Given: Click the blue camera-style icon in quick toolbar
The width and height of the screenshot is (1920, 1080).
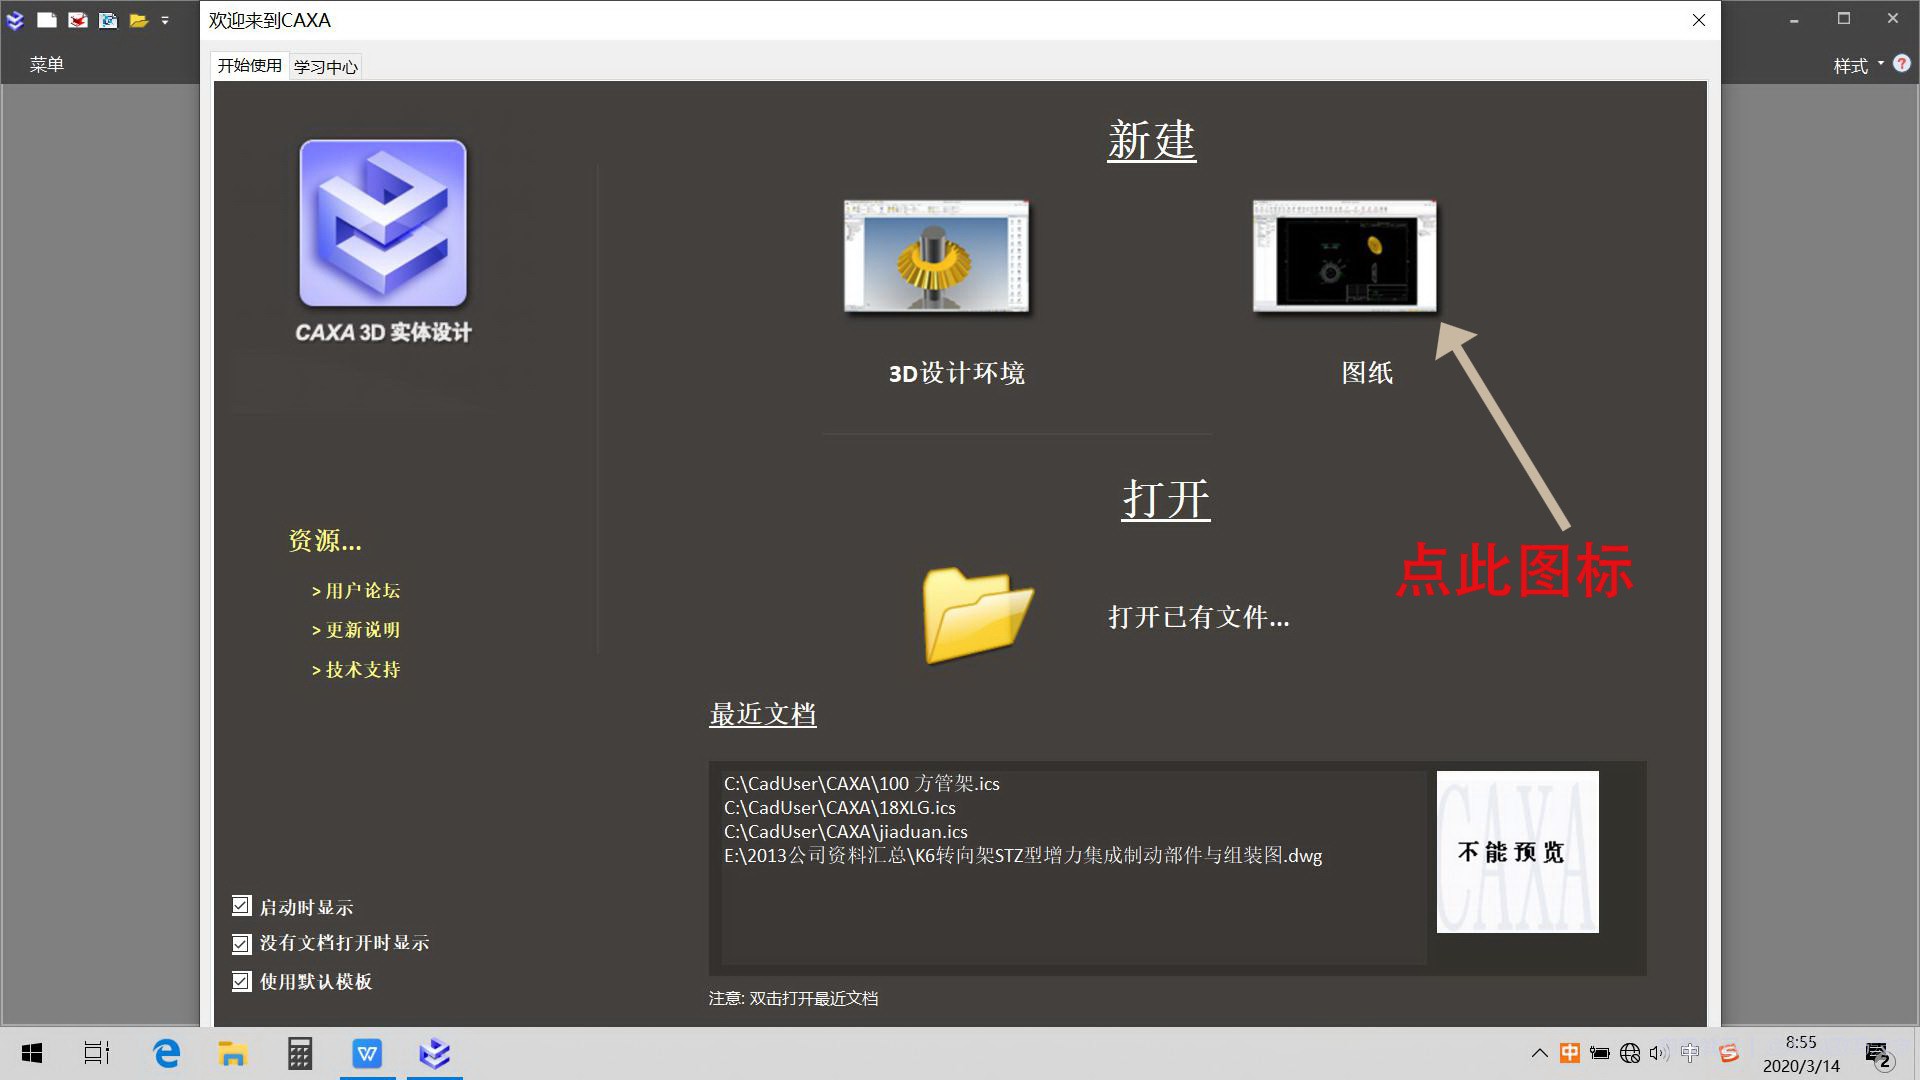Looking at the screenshot, I should click(x=108, y=20).
